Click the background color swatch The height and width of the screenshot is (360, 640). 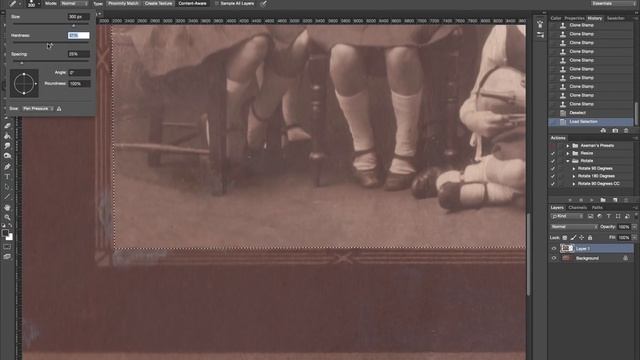(x=10, y=237)
